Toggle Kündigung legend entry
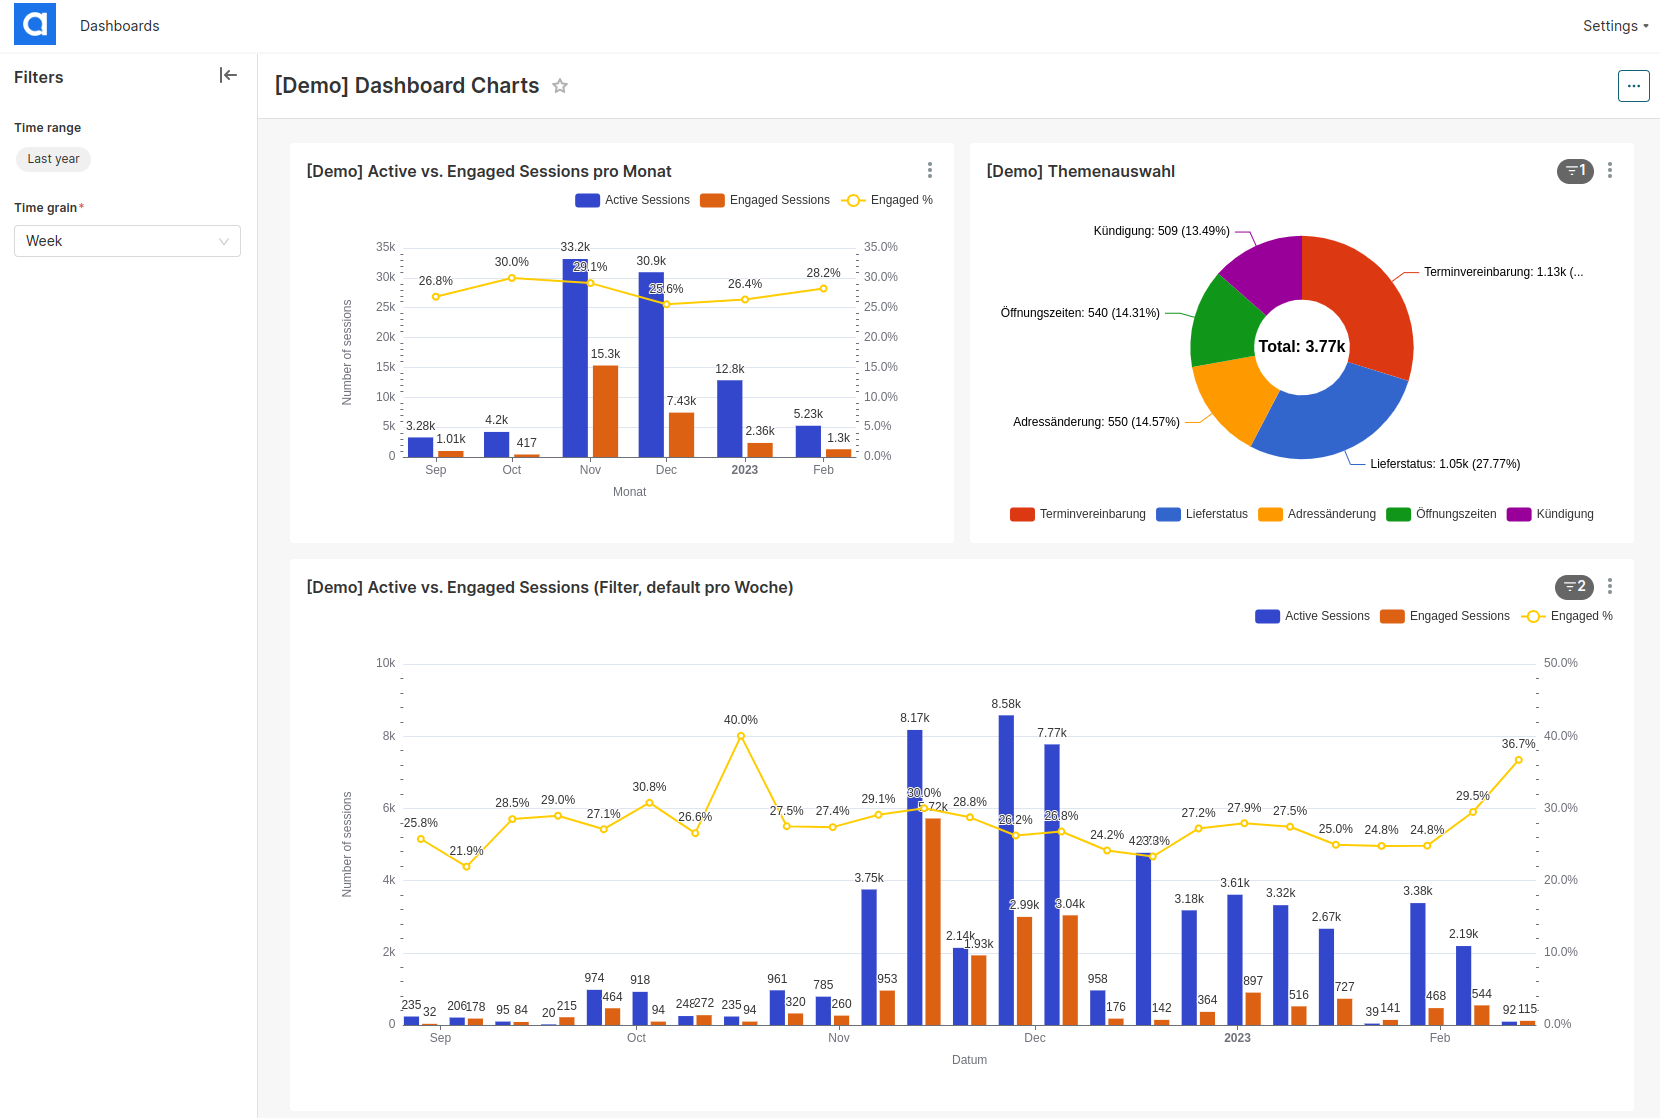The image size is (1660, 1118). [1551, 514]
